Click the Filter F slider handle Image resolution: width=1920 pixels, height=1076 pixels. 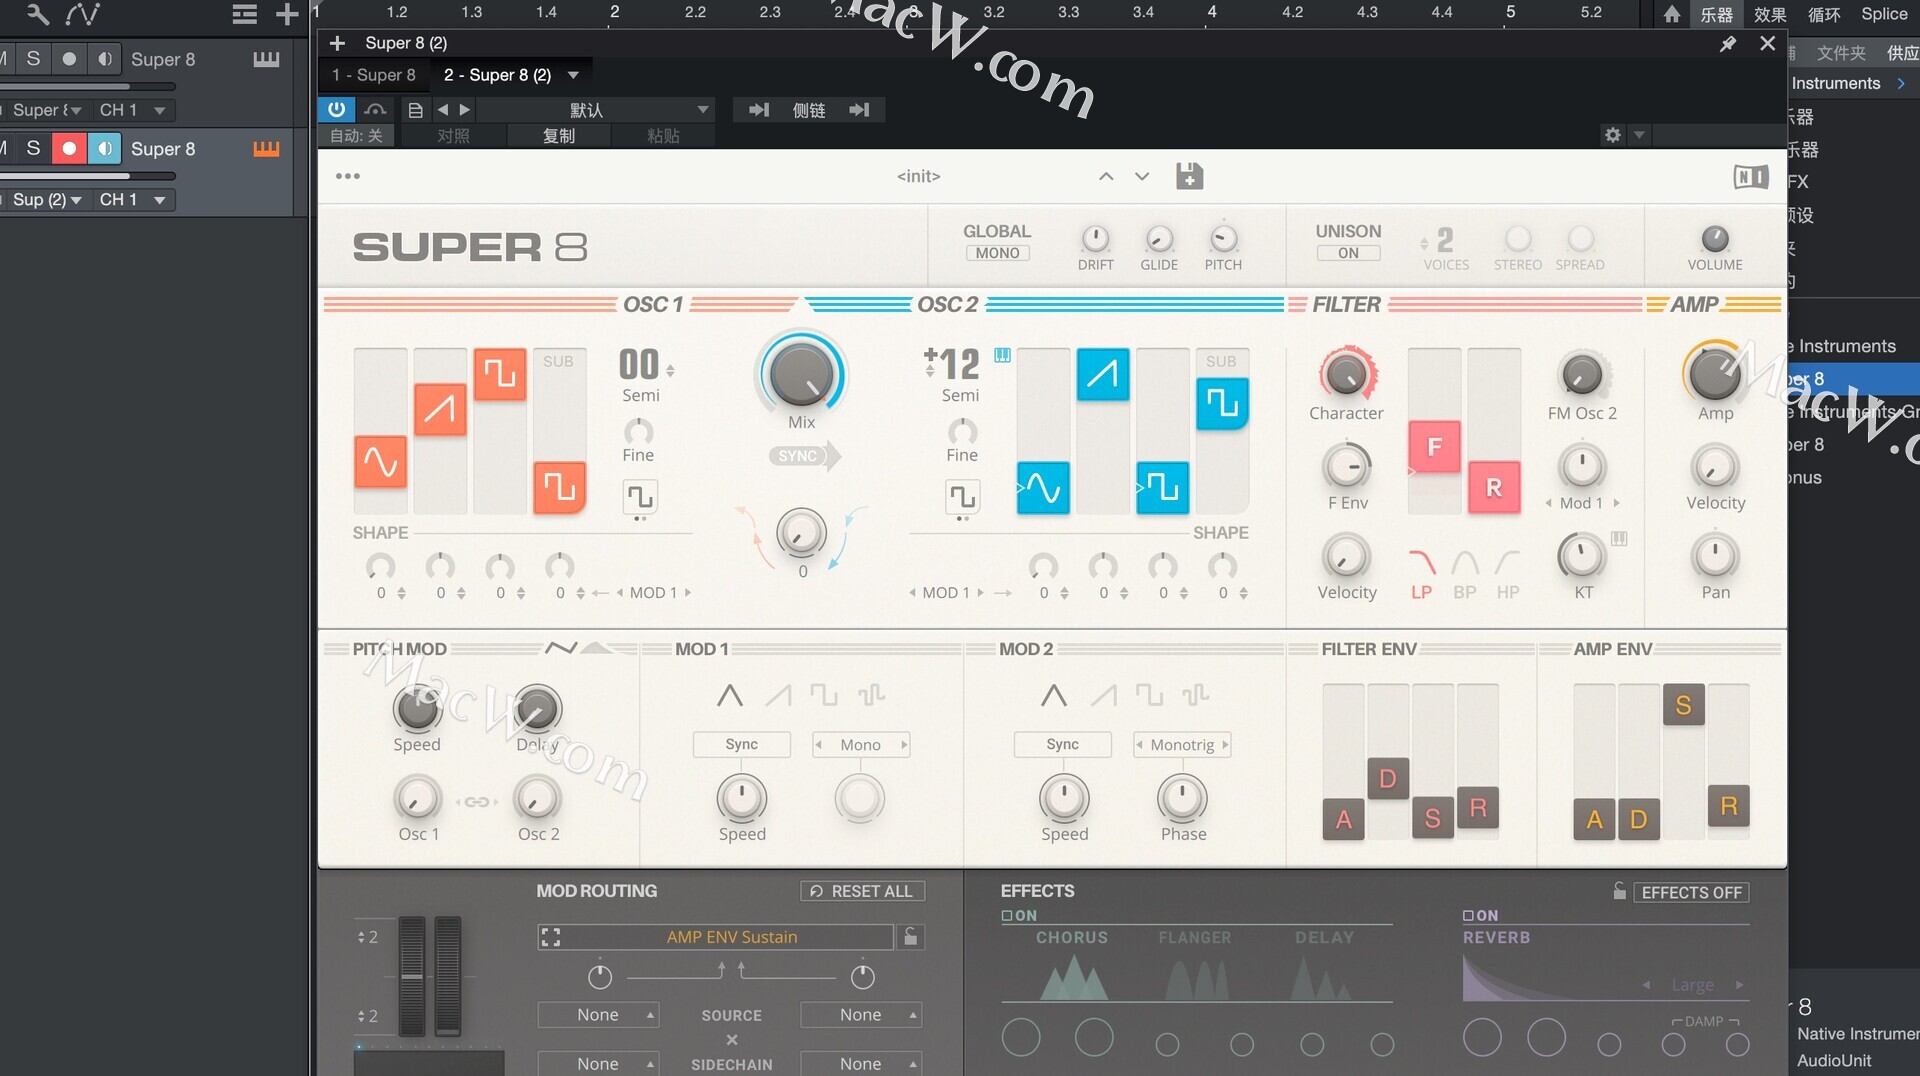1434,447
